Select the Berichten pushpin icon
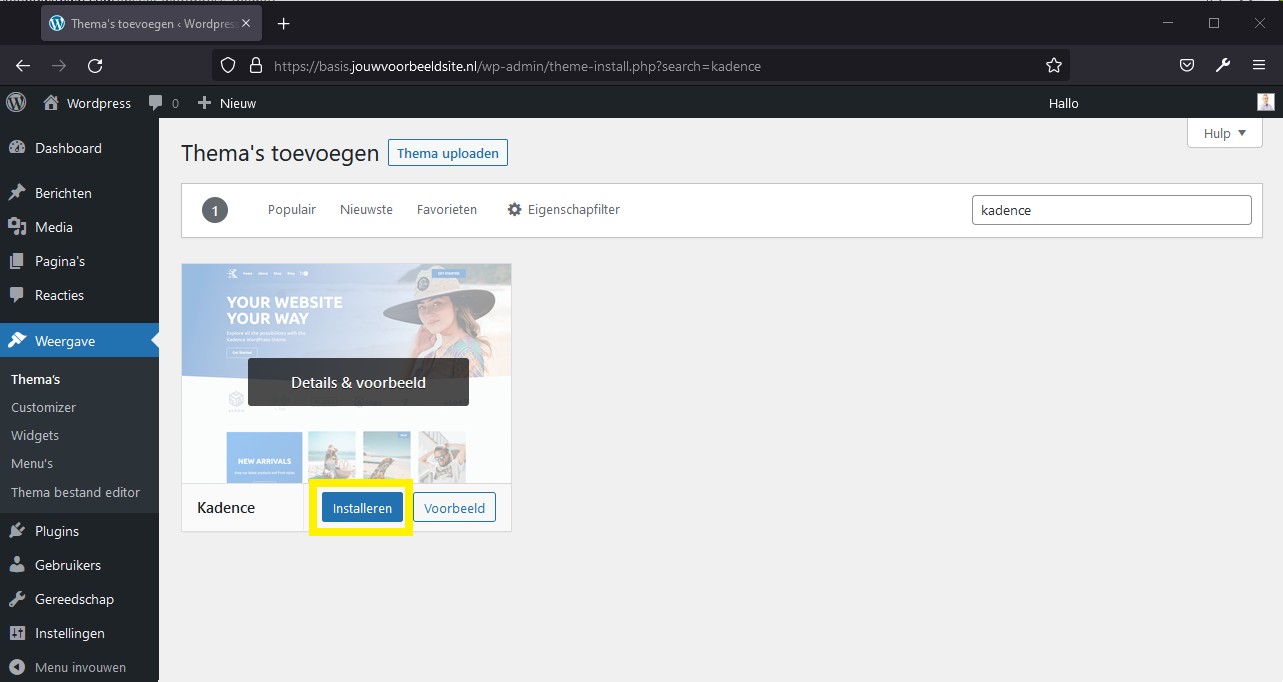The height and width of the screenshot is (682, 1283). (x=19, y=192)
